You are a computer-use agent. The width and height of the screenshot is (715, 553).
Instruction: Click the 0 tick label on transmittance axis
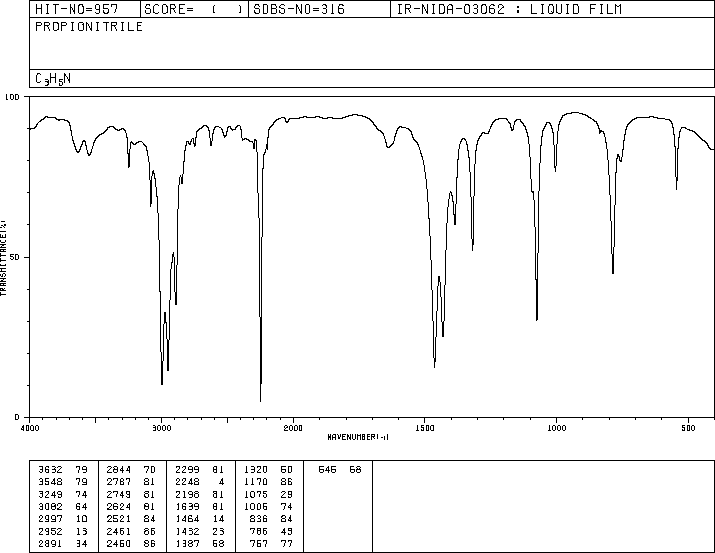17,417
